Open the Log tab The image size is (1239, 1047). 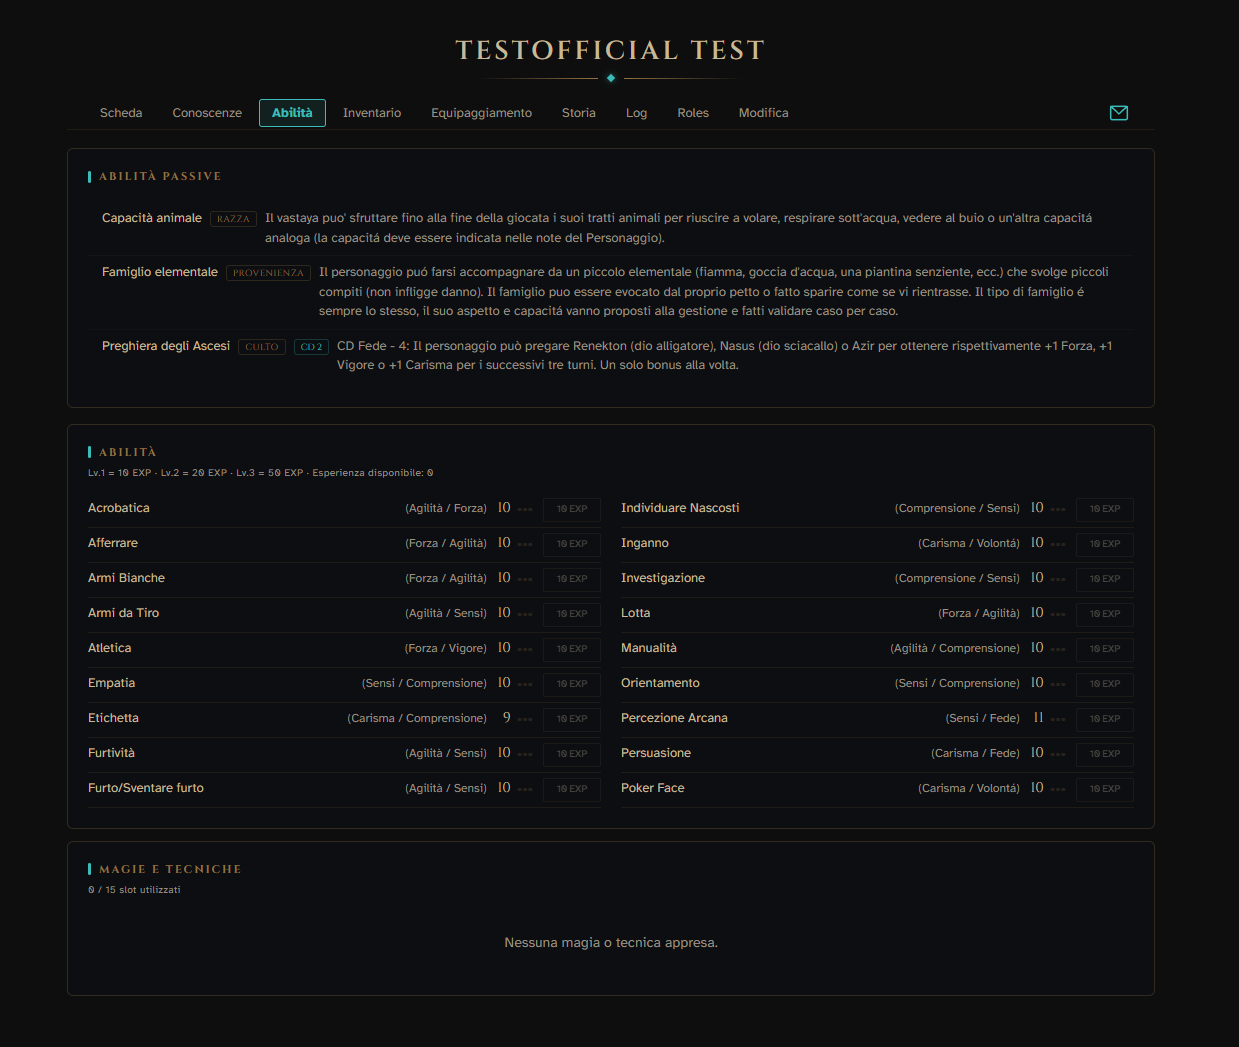pyautogui.click(x=636, y=113)
